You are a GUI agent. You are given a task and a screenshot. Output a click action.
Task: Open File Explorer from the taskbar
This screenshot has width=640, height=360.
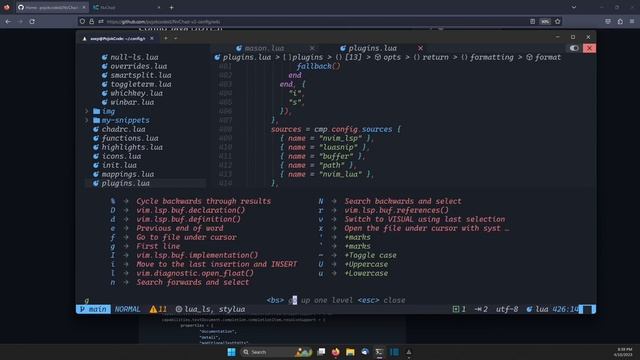(350, 352)
